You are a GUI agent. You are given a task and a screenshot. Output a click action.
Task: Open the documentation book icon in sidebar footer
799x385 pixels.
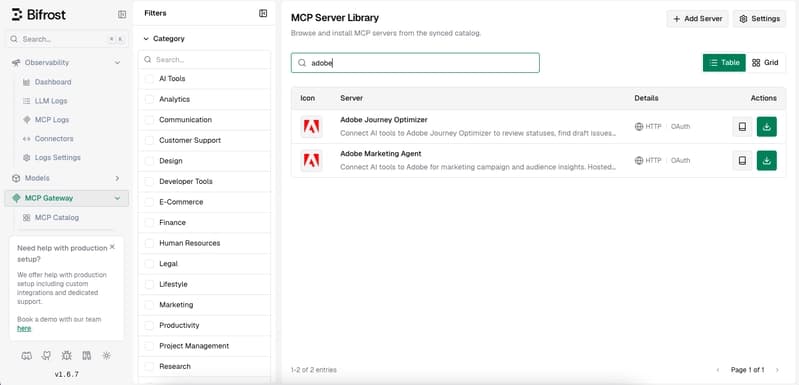tap(87, 356)
